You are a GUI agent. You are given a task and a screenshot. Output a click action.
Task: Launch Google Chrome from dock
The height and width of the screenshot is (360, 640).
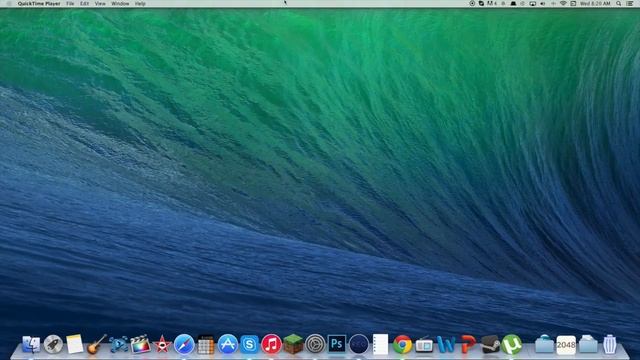tap(402, 344)
